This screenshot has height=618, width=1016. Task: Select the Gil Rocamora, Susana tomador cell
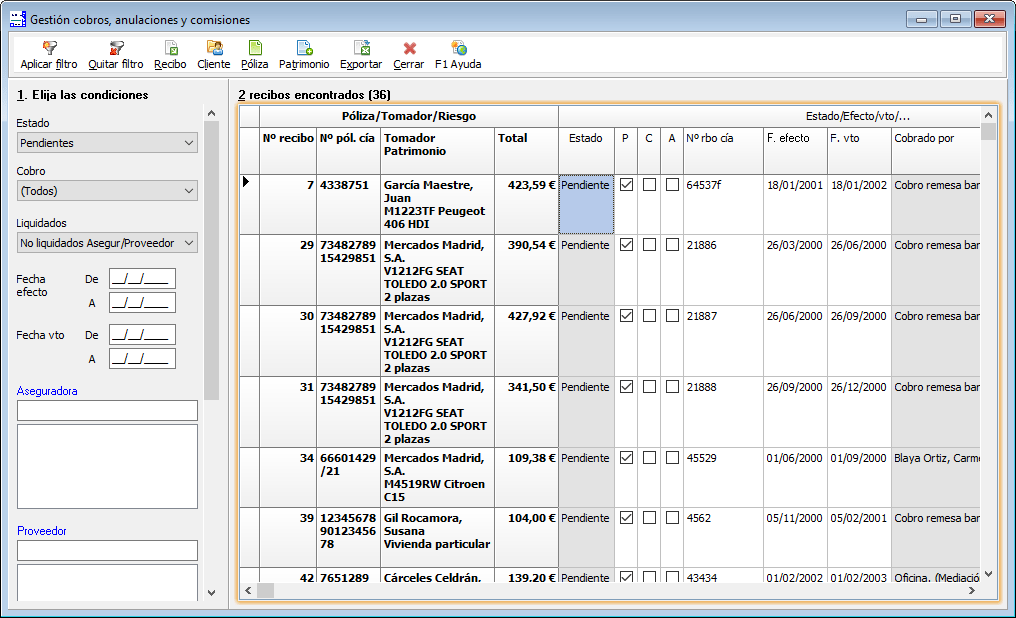[x=437, y=538]
